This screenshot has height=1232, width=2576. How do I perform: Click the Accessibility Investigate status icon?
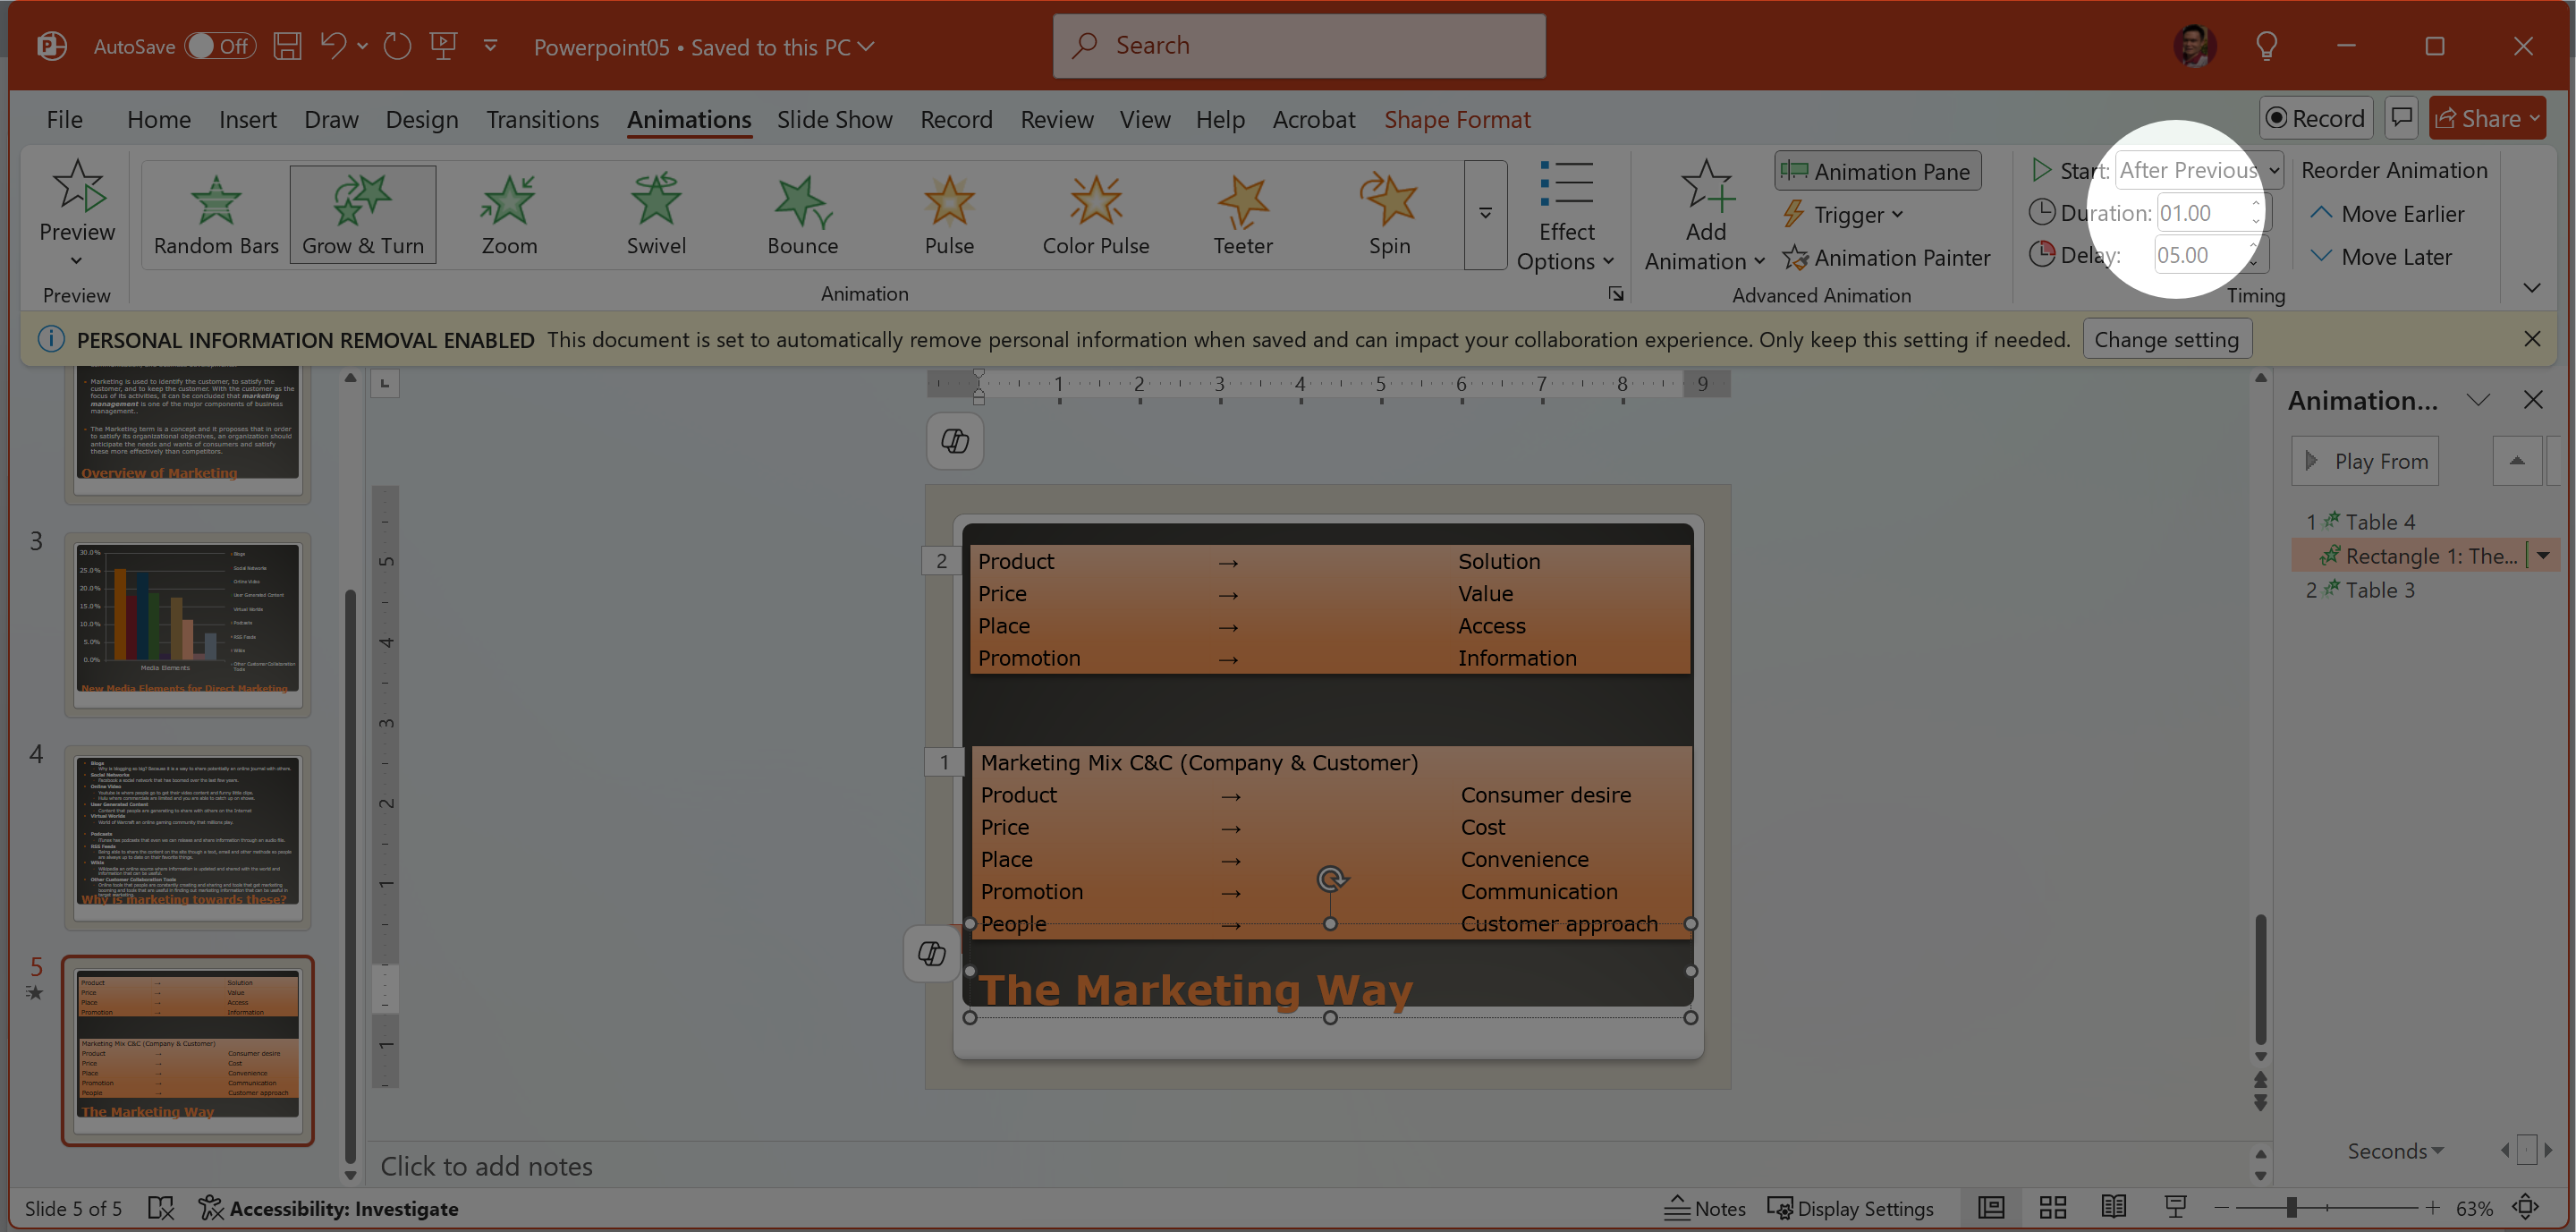click(211, 1208)
